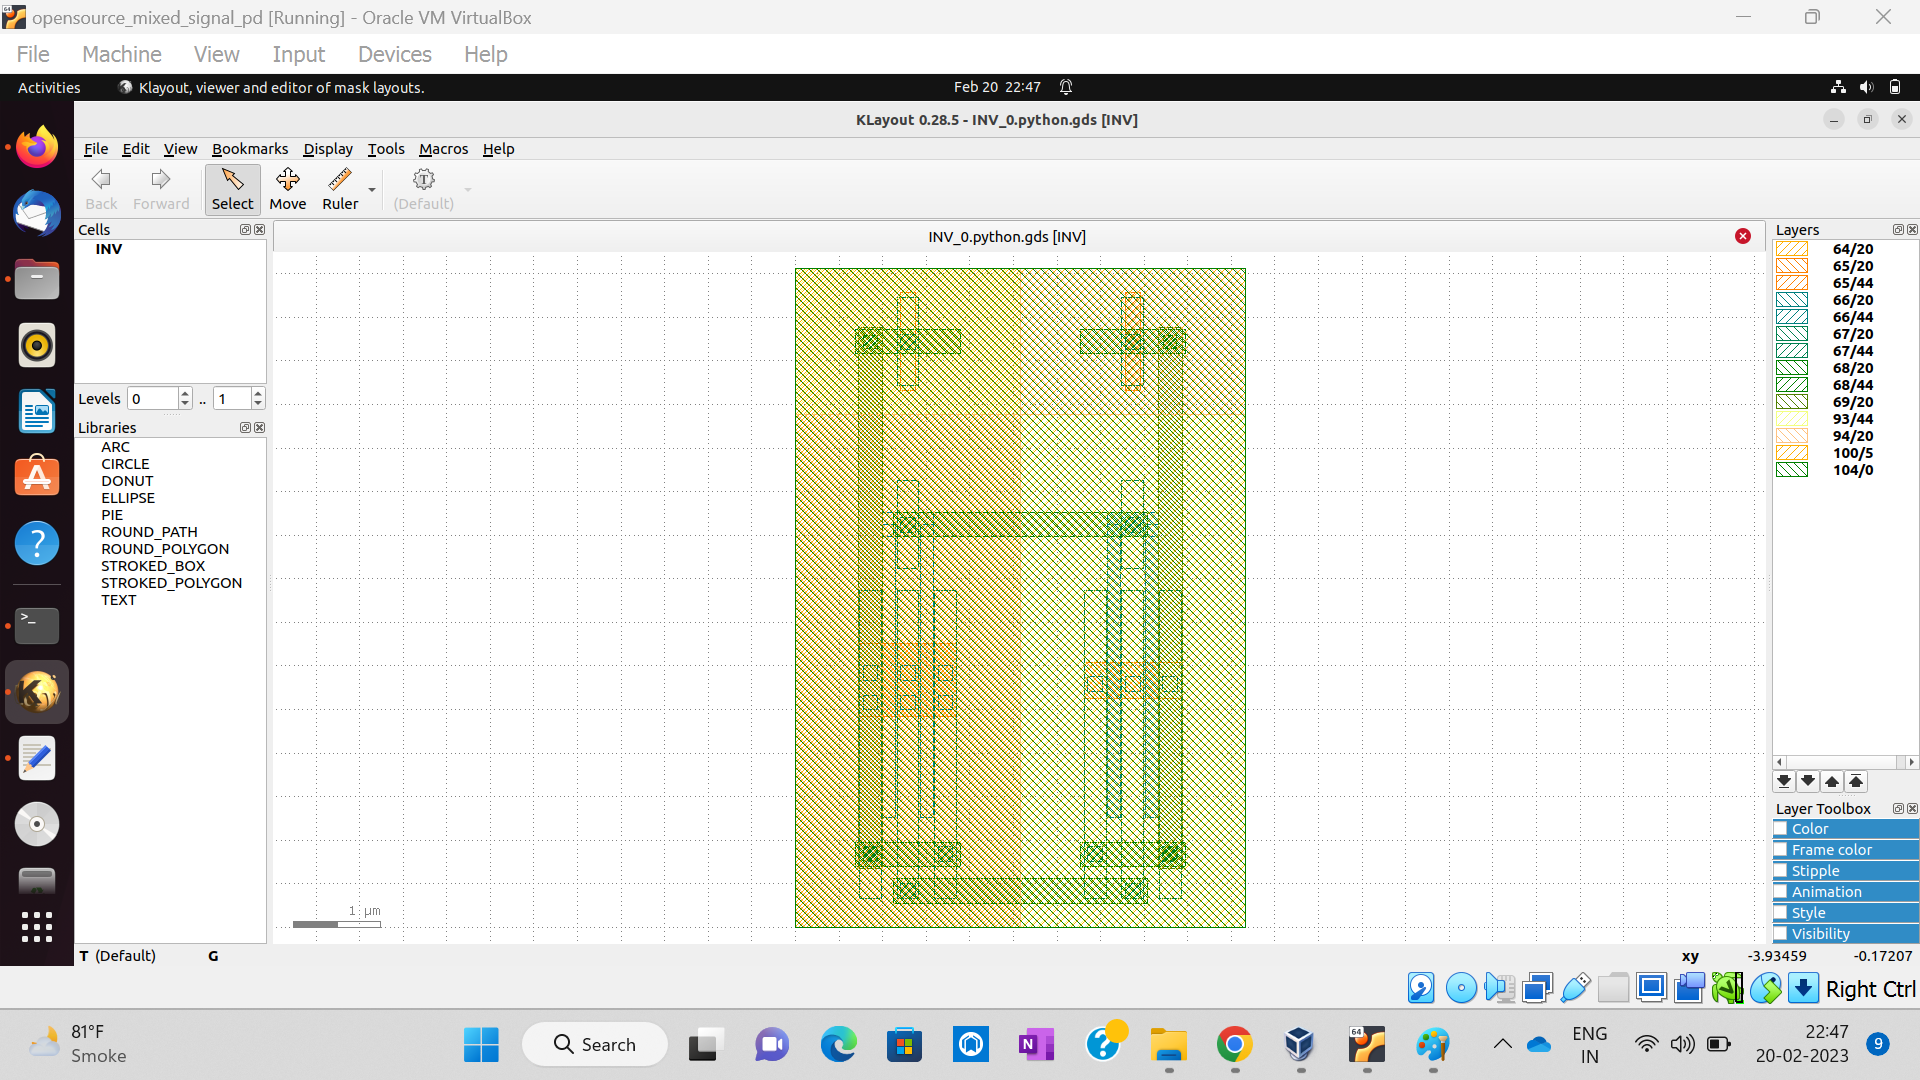Move selected layer up one step
The height and width of the screenshot is (1080, 1920).
pyautogui.click(x=1832, y=781)
